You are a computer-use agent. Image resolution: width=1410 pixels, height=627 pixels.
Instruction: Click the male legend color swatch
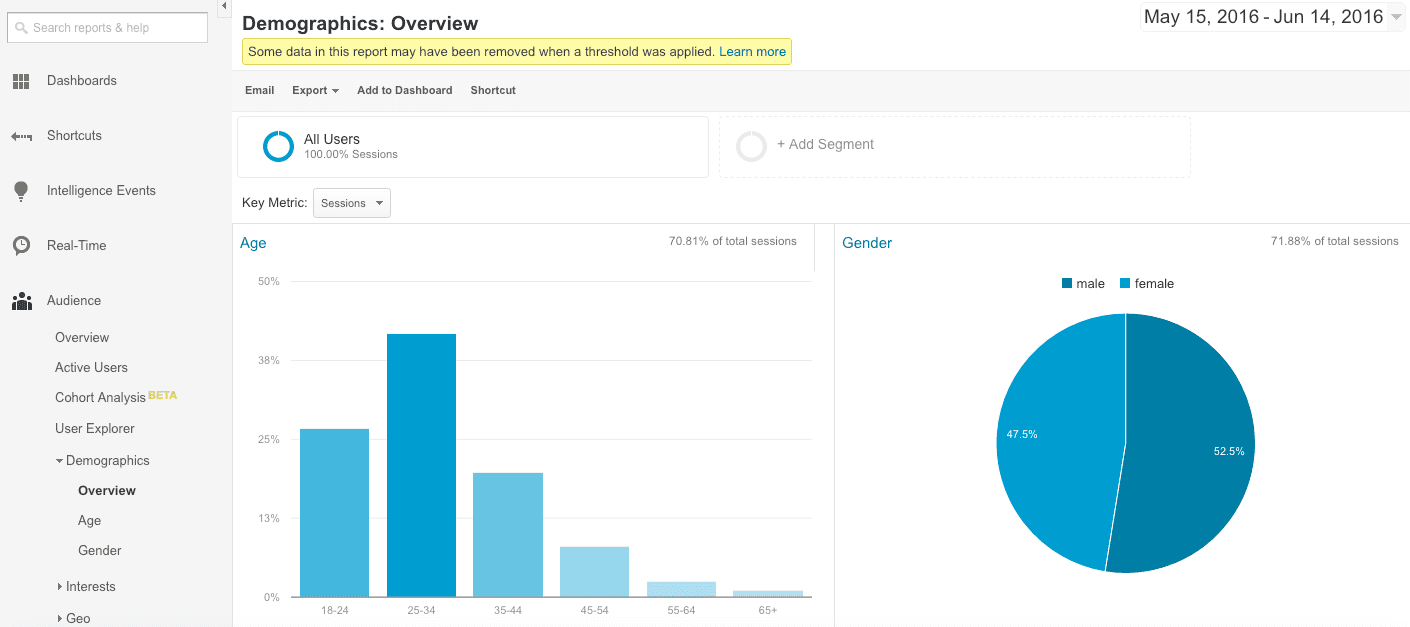point(1067,284)
